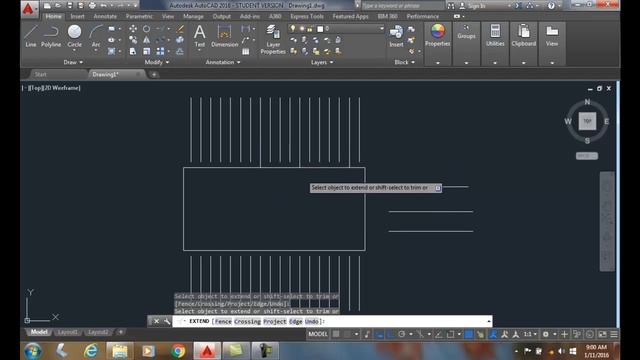Screen dimensions: 640x360
Task: Open the Annotate ribbon tab
Action: coord(105,16)
